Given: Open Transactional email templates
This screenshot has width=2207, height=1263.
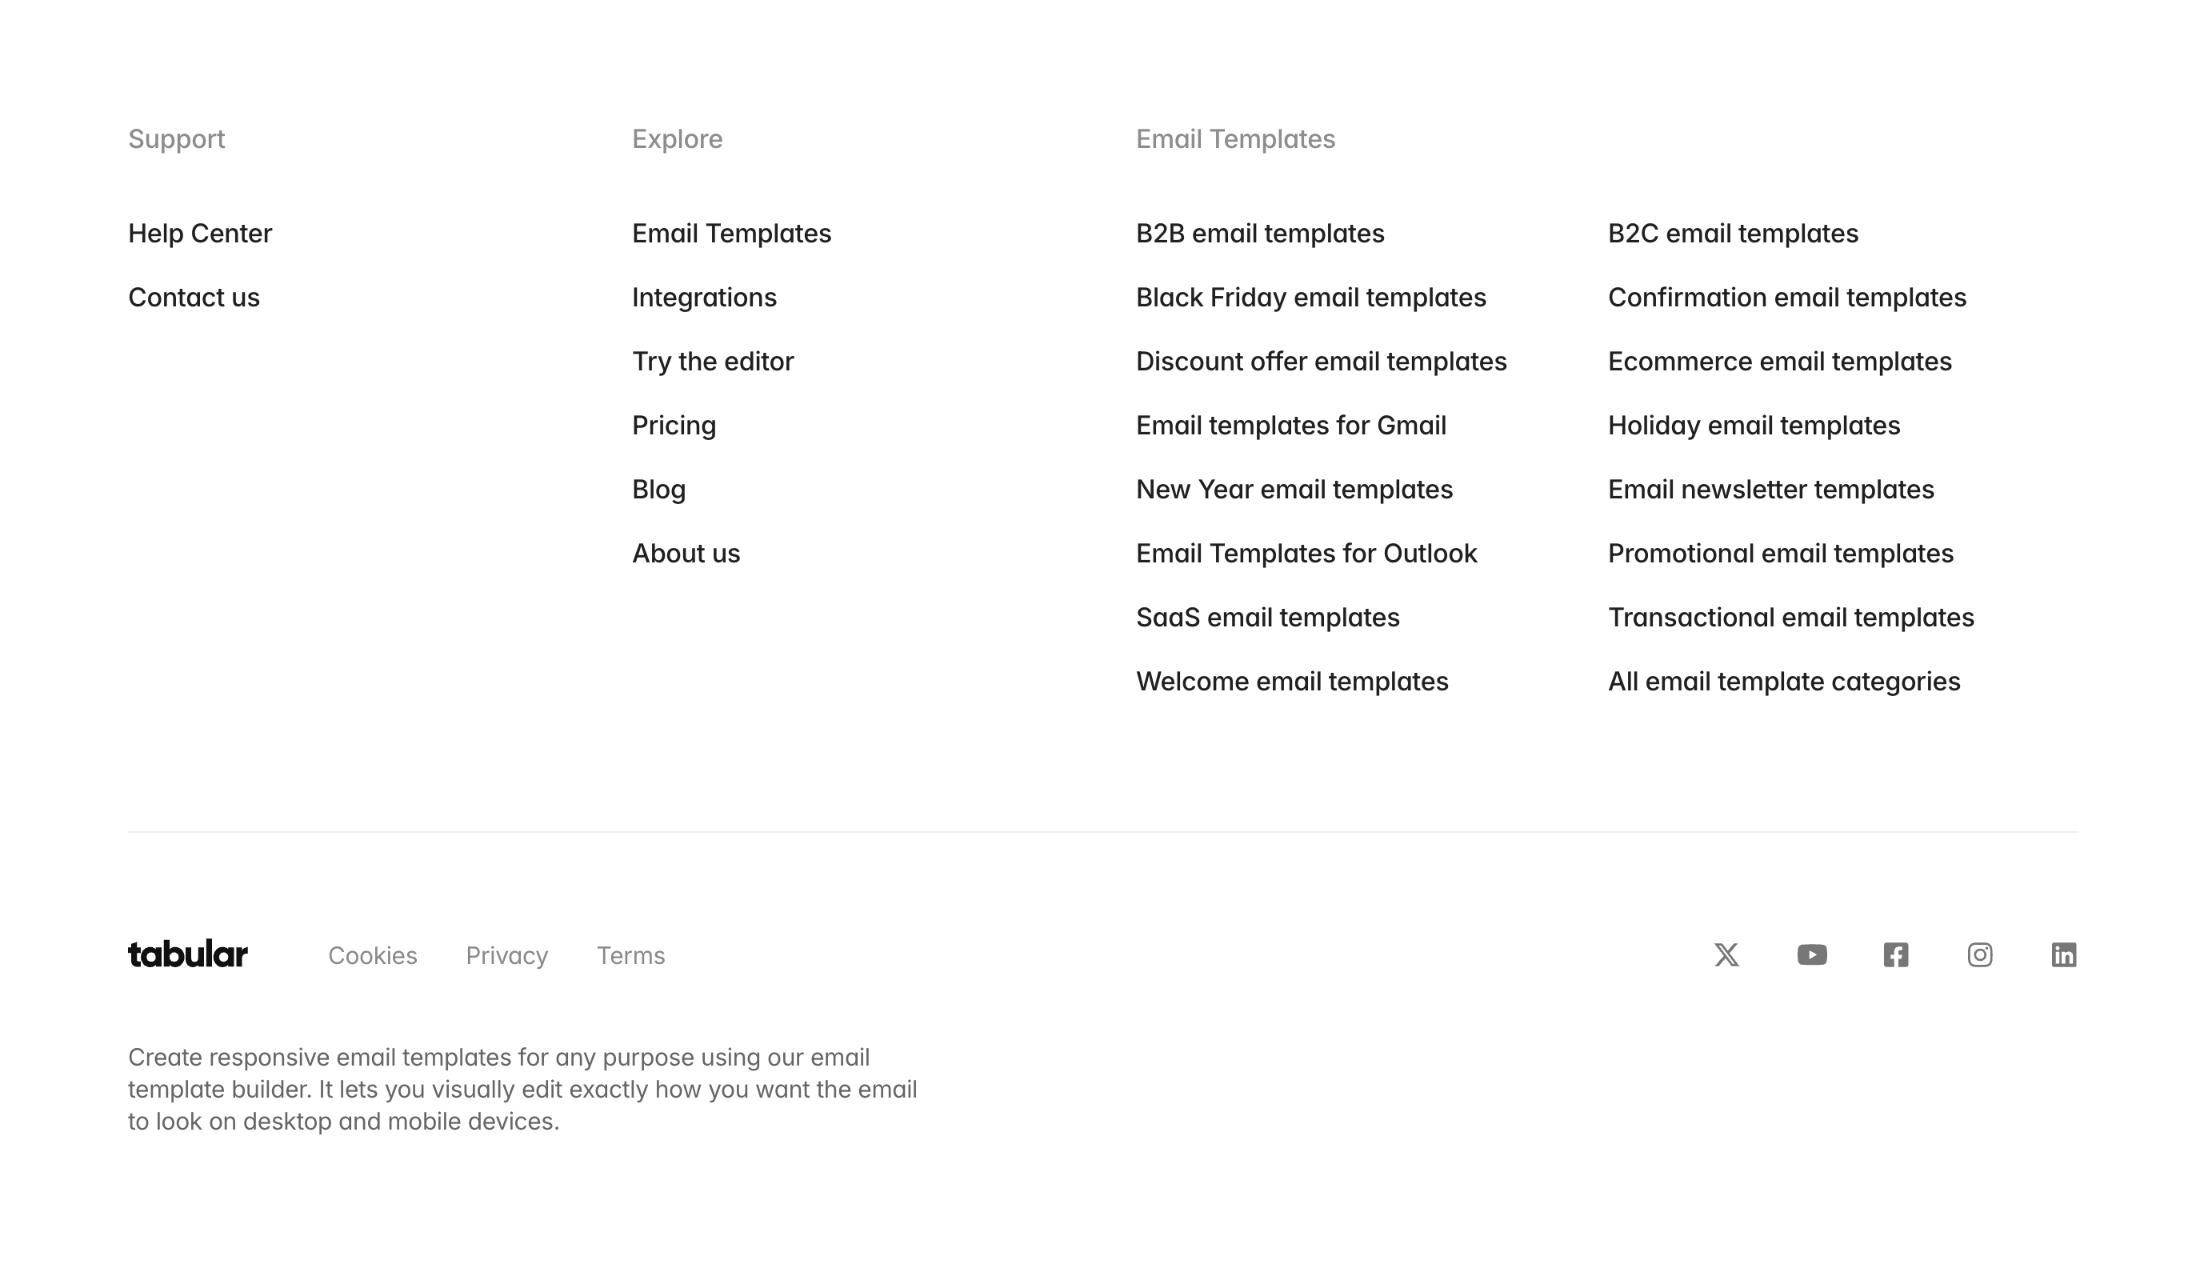Looking at the screenshot, I should (1791, 617).
